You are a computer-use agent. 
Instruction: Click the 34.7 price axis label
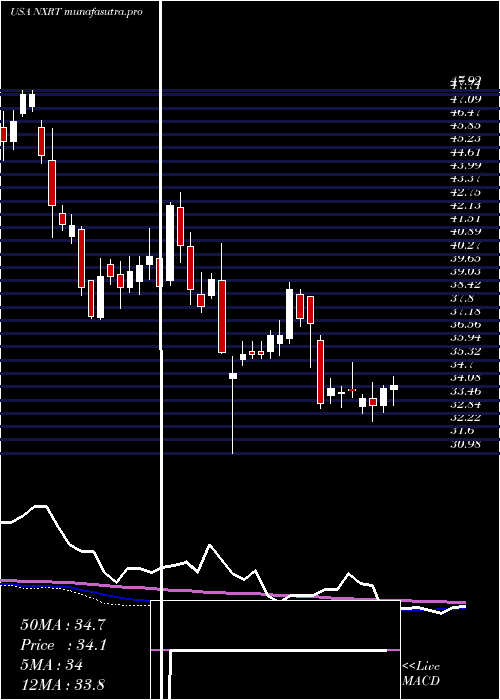[x=463, y=365]
